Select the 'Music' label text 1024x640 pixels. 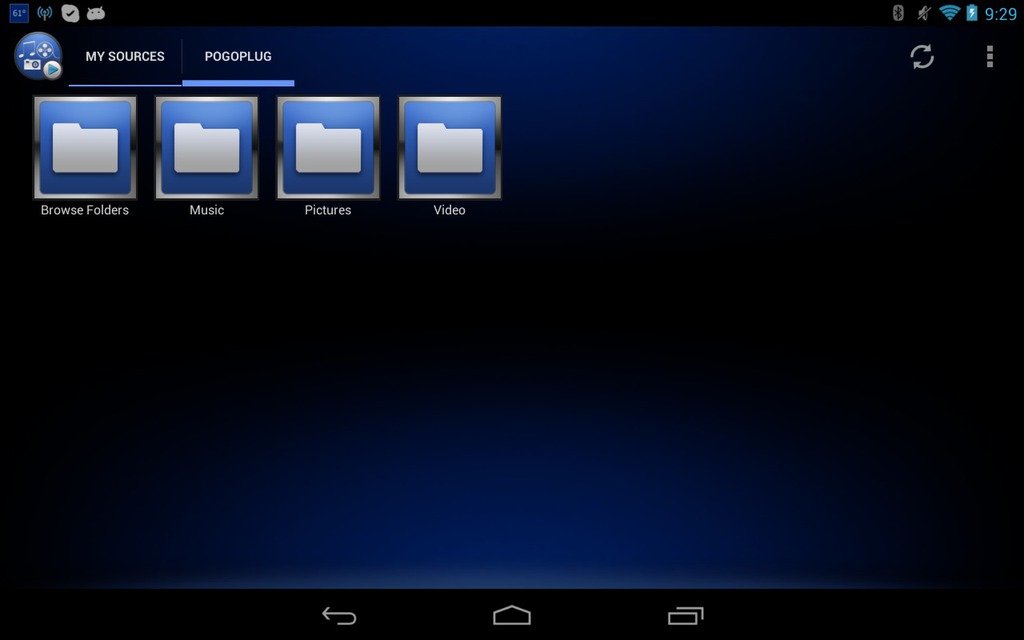point(206,210)
